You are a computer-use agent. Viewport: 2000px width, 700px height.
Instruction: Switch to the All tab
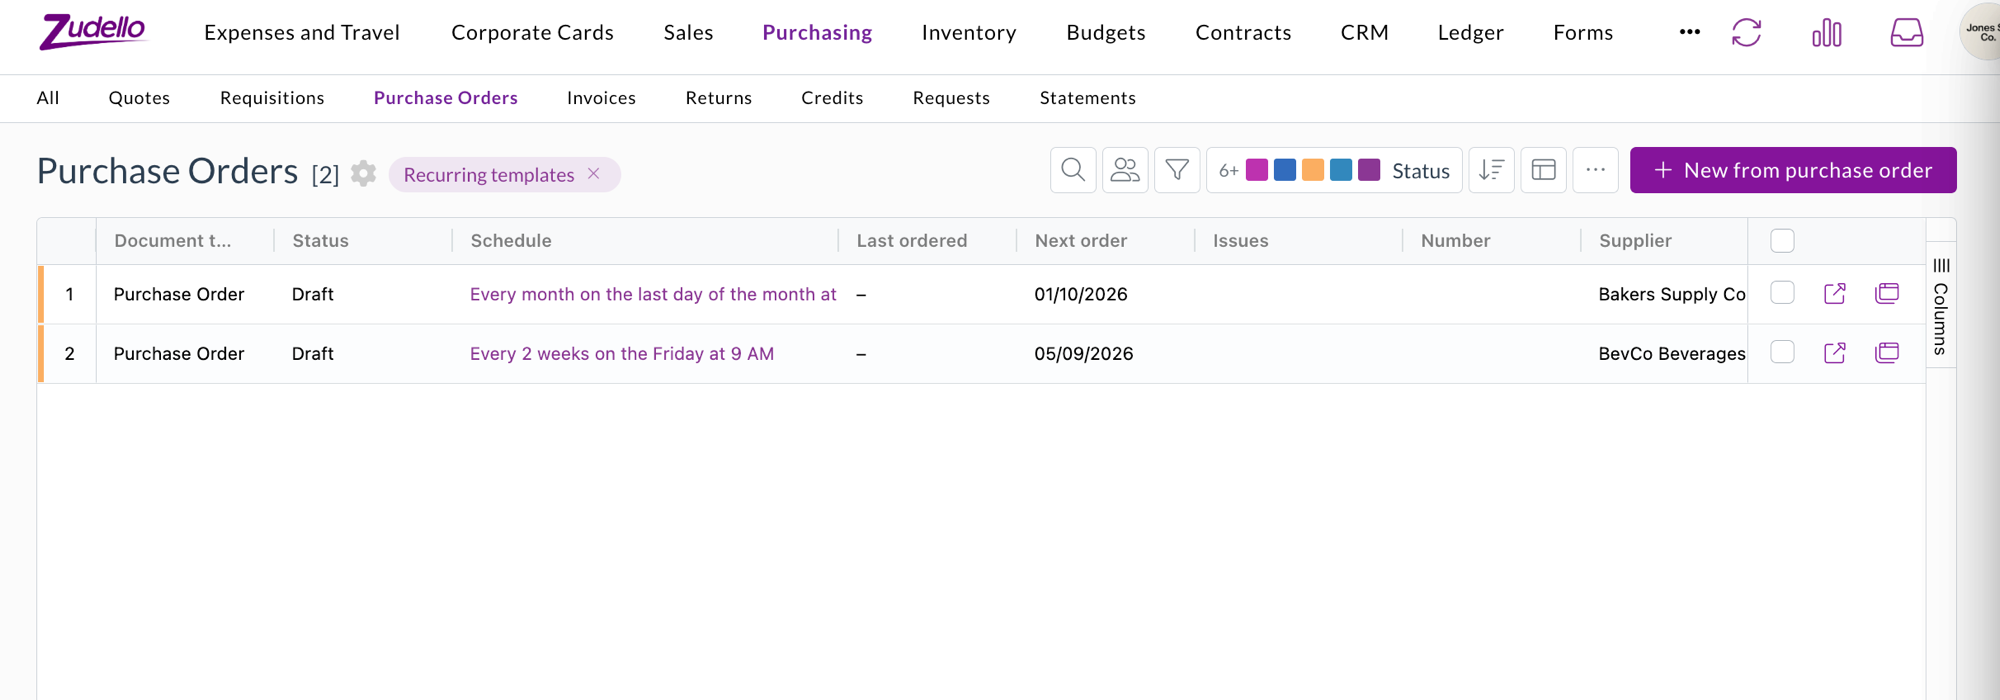[48, 97]
